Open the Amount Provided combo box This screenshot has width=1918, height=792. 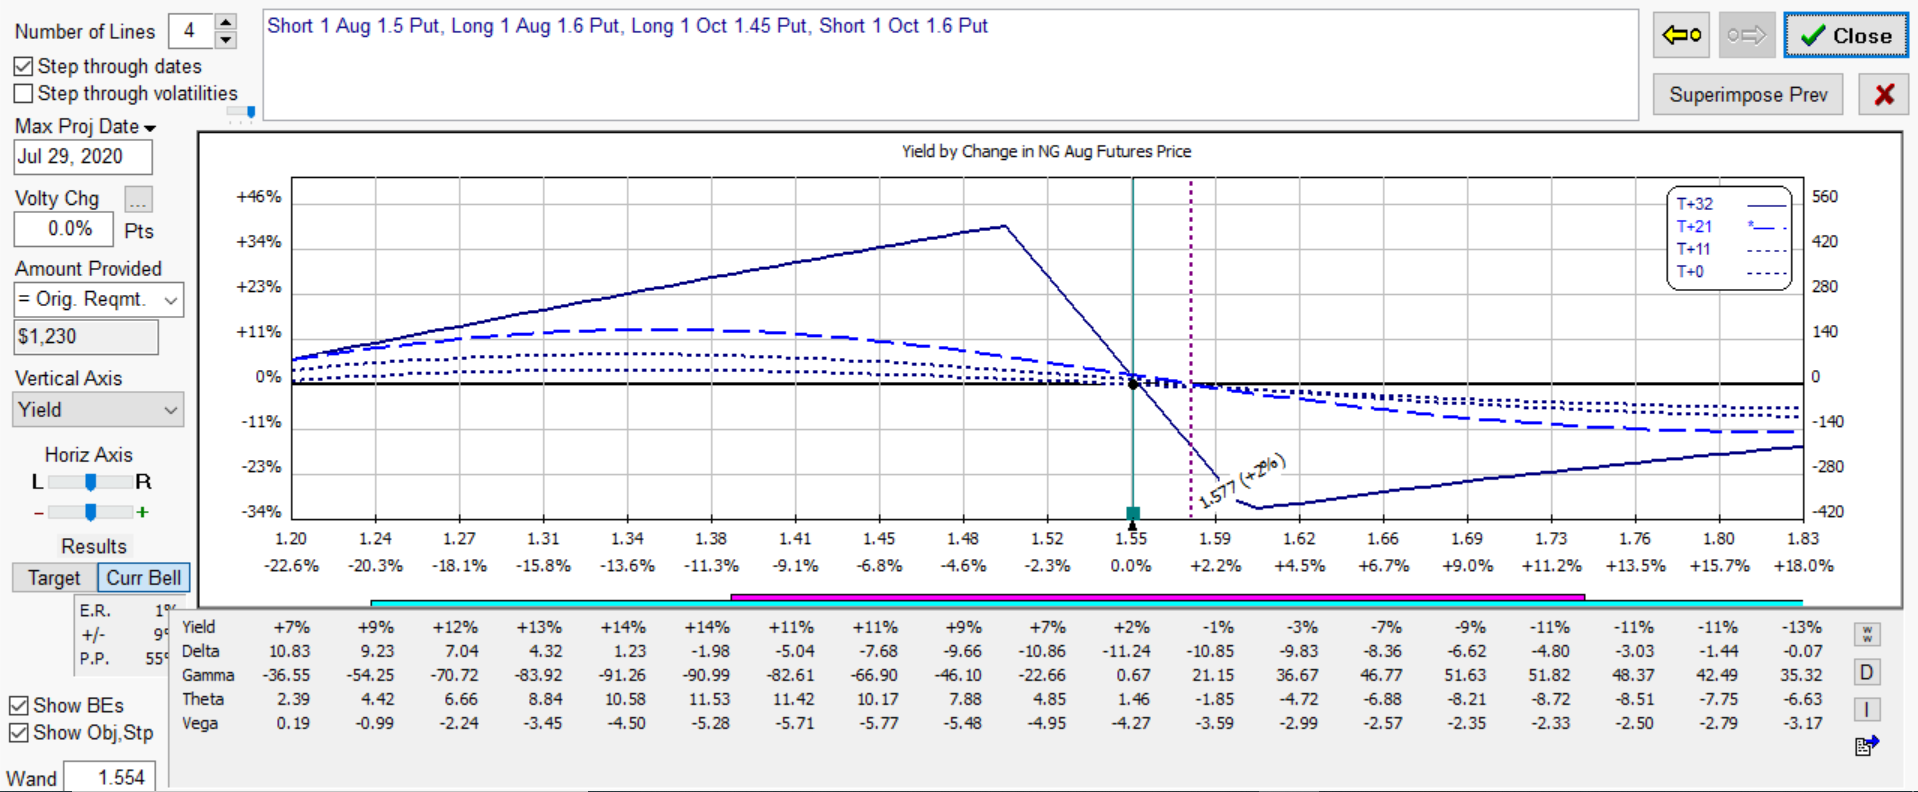(98, 299)
